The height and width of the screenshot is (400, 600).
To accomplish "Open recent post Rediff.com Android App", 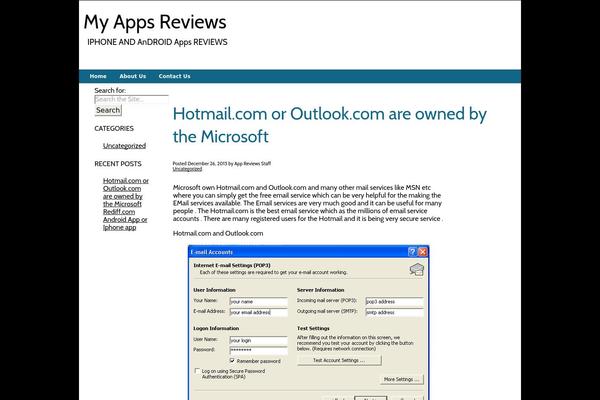I will point(125,219).
